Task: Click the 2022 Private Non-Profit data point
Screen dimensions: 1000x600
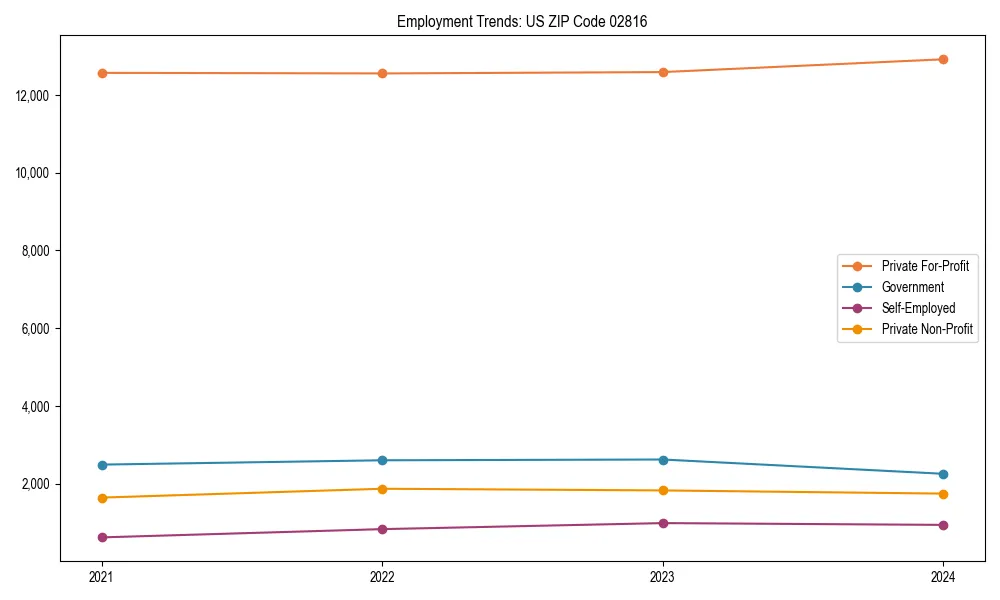Action: (x=381, y=489)
